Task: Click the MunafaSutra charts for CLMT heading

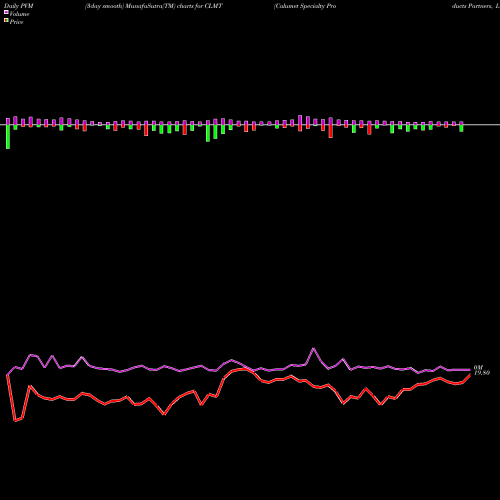Action: coord(154,6)
